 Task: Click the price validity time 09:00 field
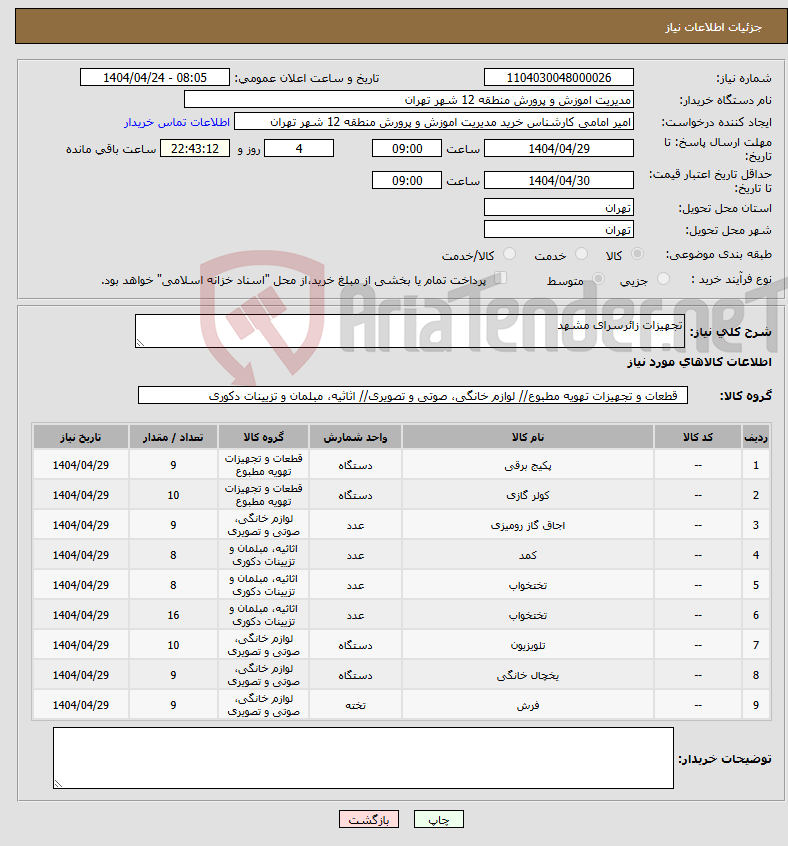(x=407, y=181)
